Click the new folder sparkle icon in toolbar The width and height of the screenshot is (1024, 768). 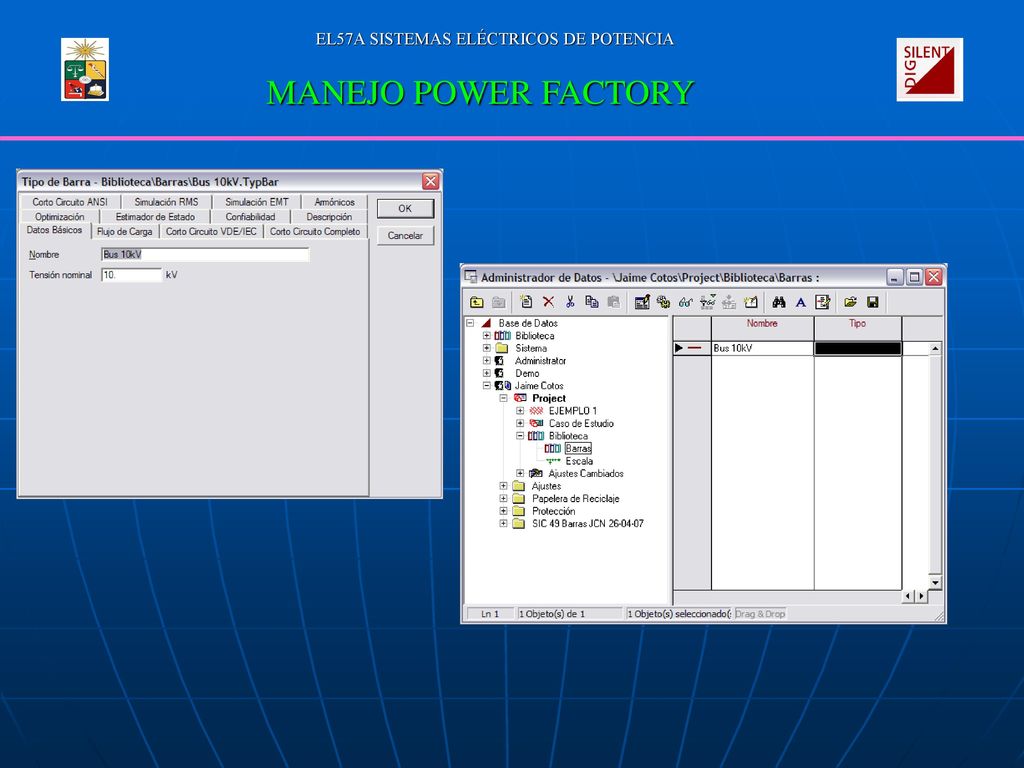[750, 302]
